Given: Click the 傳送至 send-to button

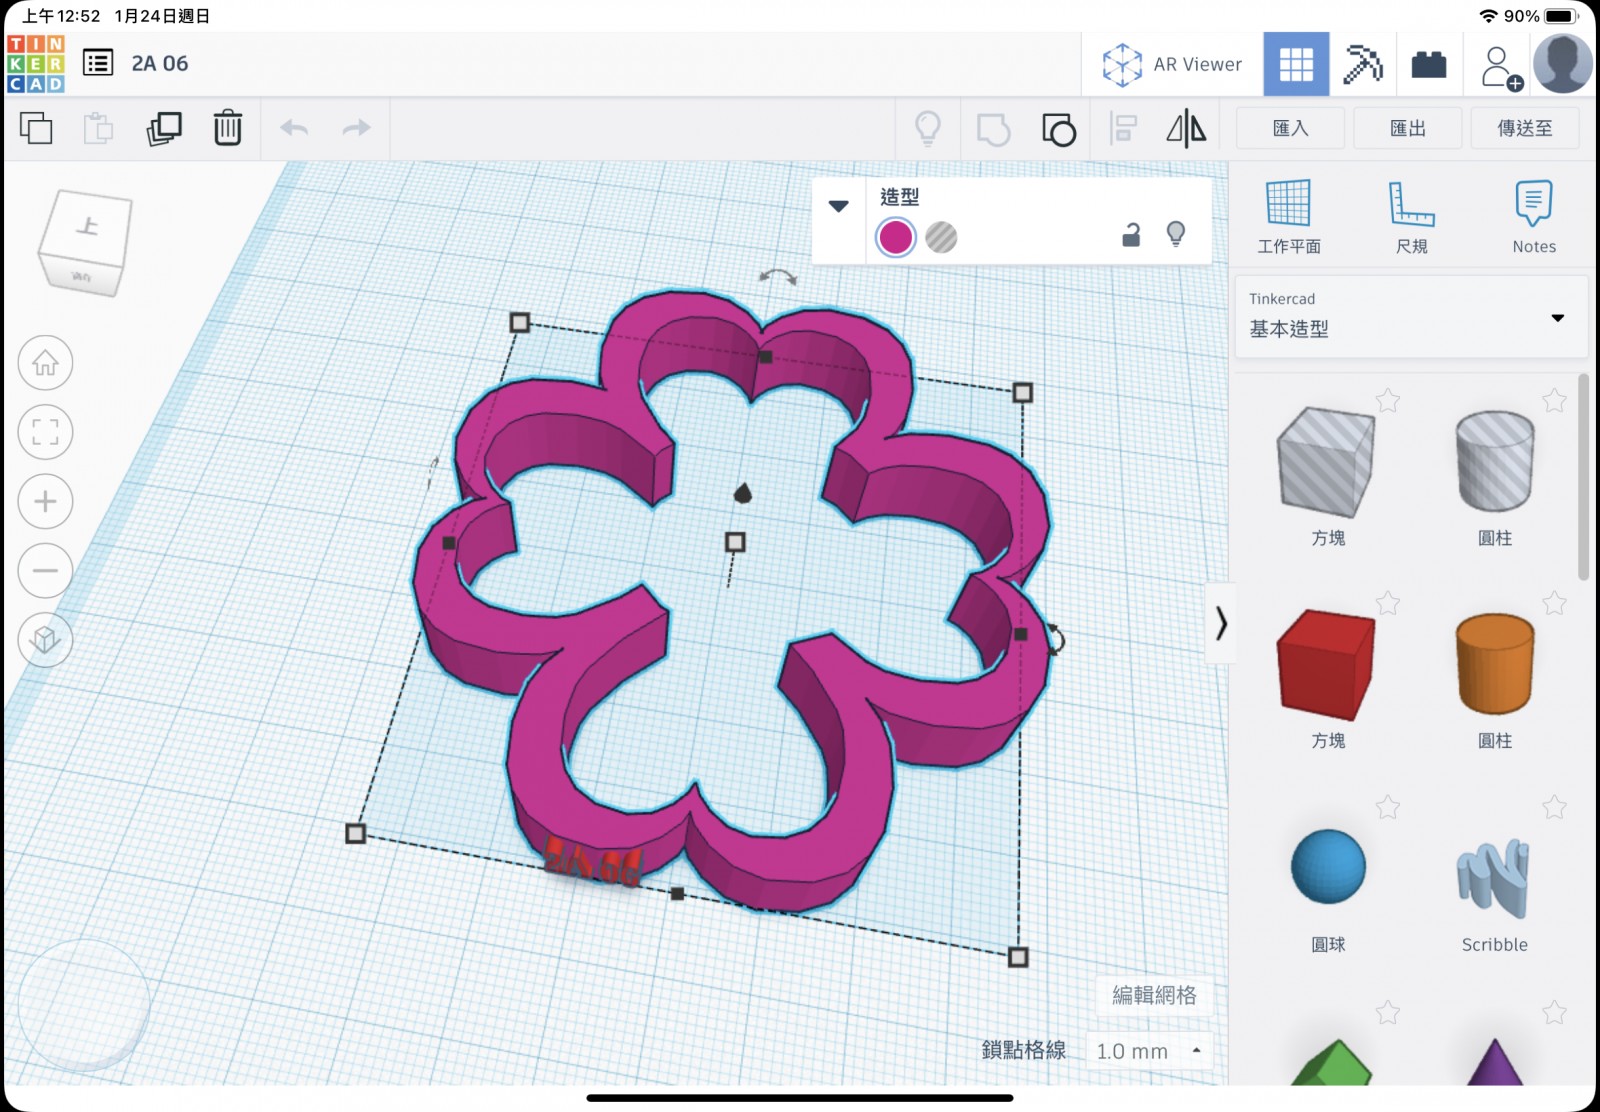Looking at the screenshot, I should coord(1524,128).
